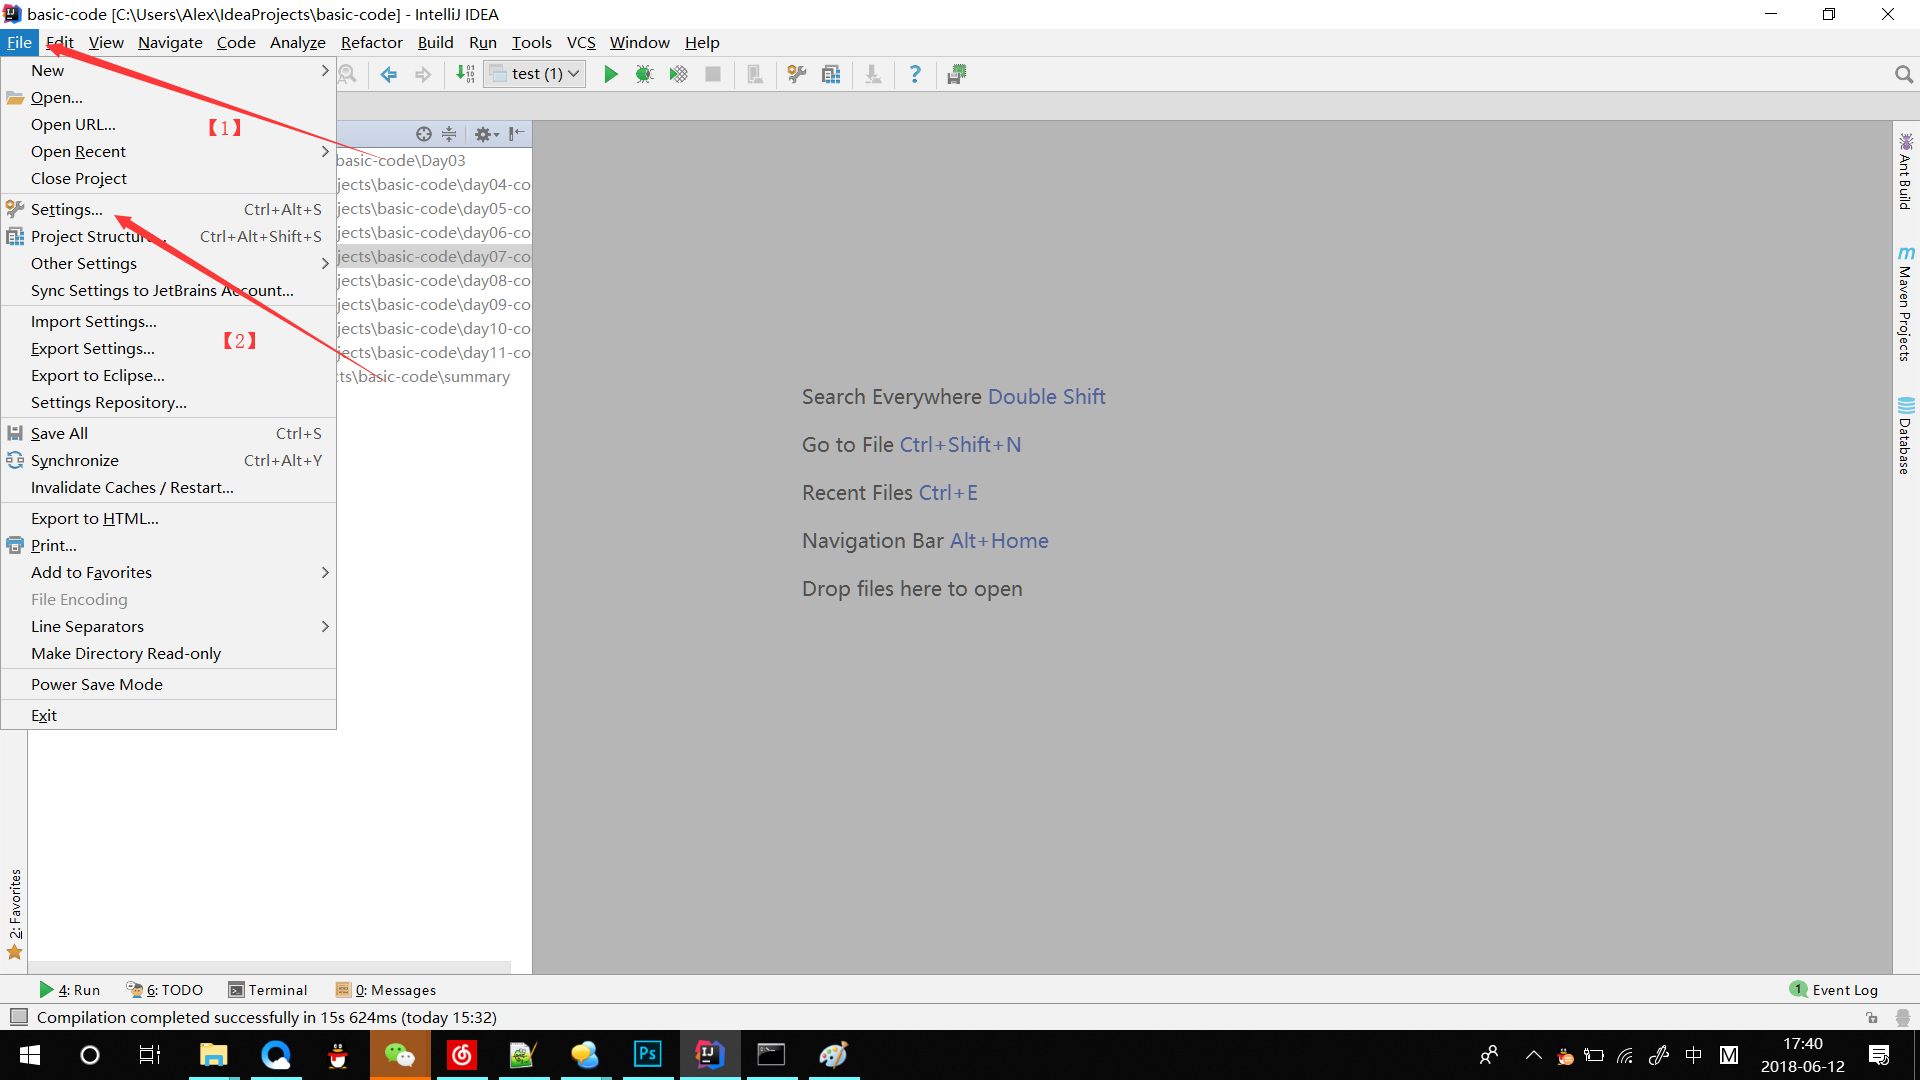Image resolution: width=1920 pixels, height=1080 pixels.
Task: Toggle Power Save Mode
Action: [x=97, y=684]
